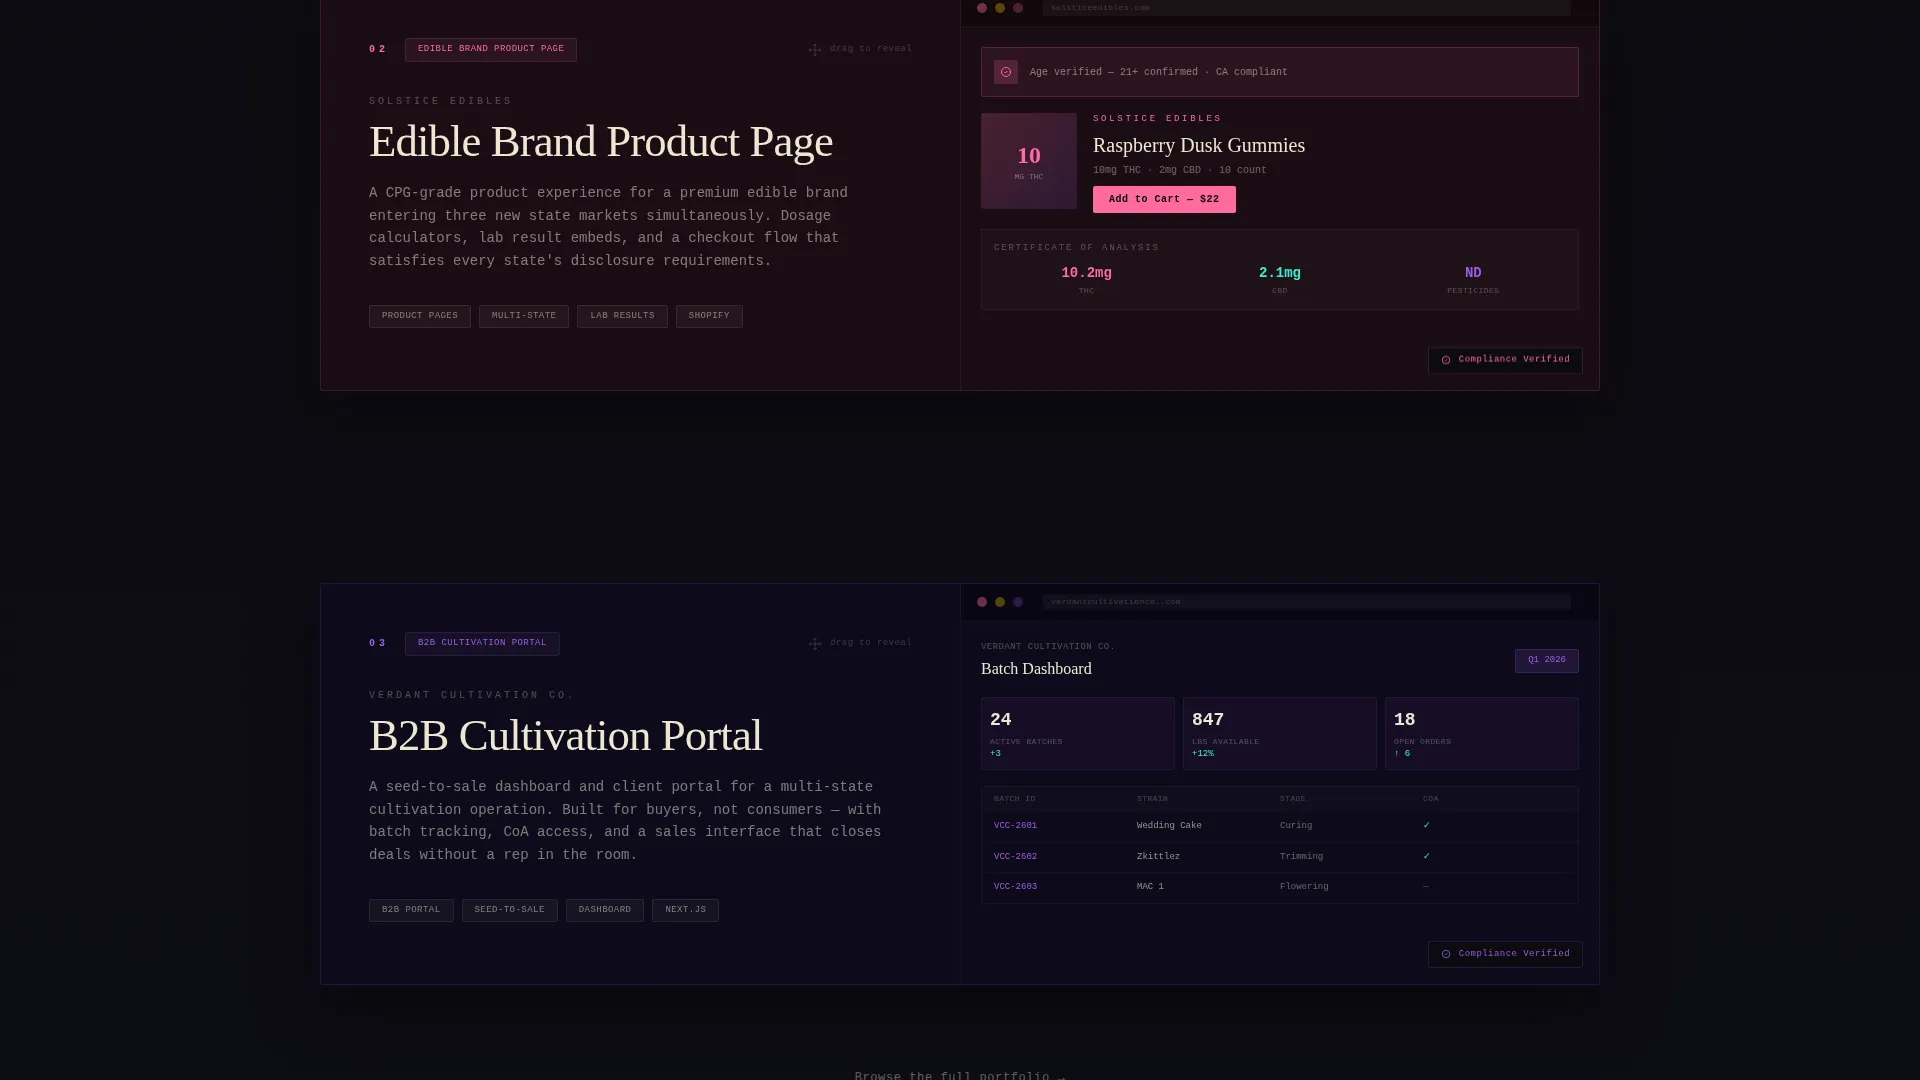Click the Raspberry Dusk Gummies title
This screenshot has width=1920, height=1080.
click(x=1199, y=146)
